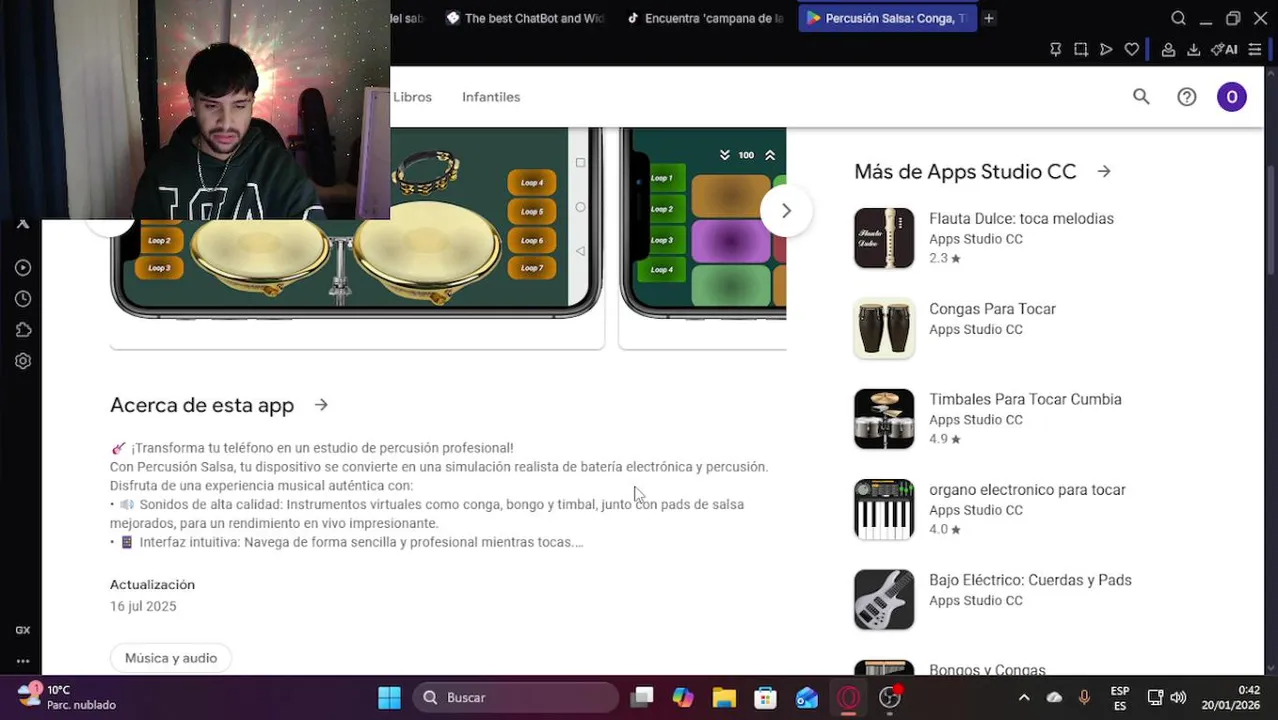The image size is (1278, 720).
Task: Open the sidebar three-dots more menu
Action: click(23, 661)
